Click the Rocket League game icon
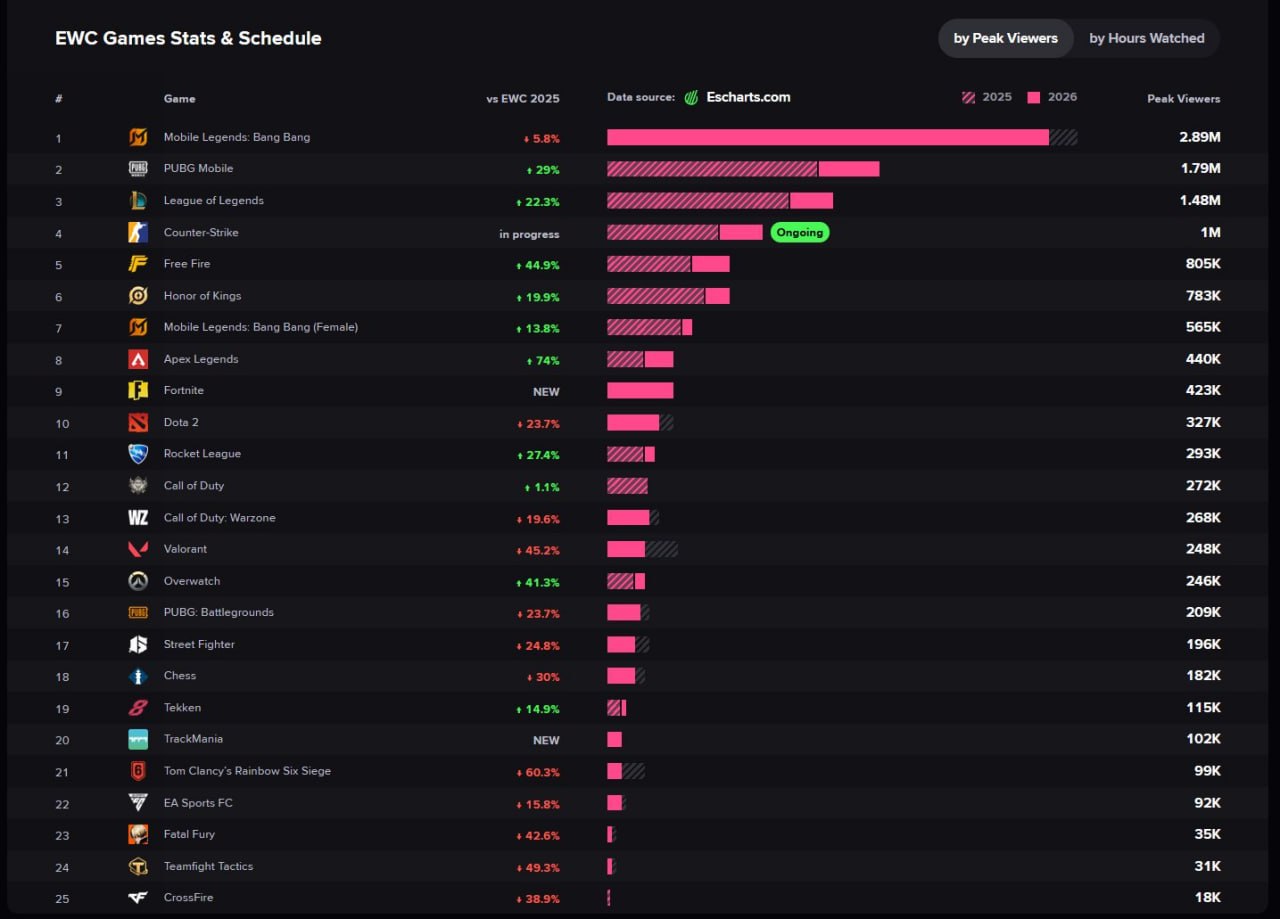This screenshot has height=919, width=1280. (138, 454)
